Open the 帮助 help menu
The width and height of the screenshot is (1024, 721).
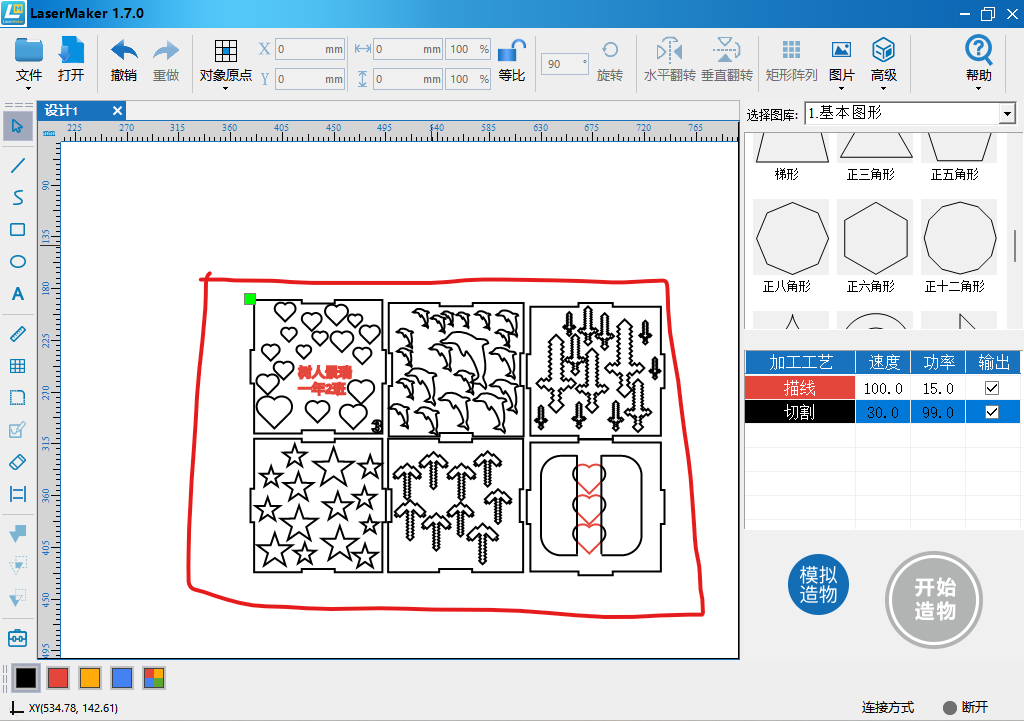pos(978,60)
